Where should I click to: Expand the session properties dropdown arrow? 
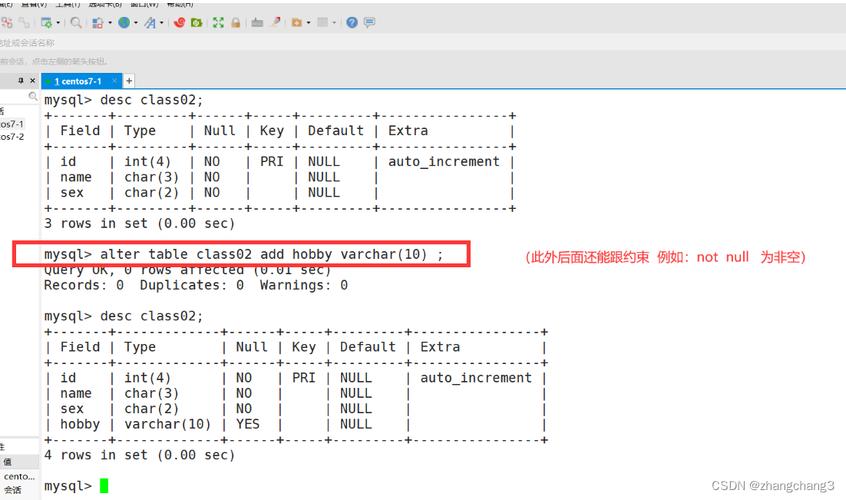(58, 23)
